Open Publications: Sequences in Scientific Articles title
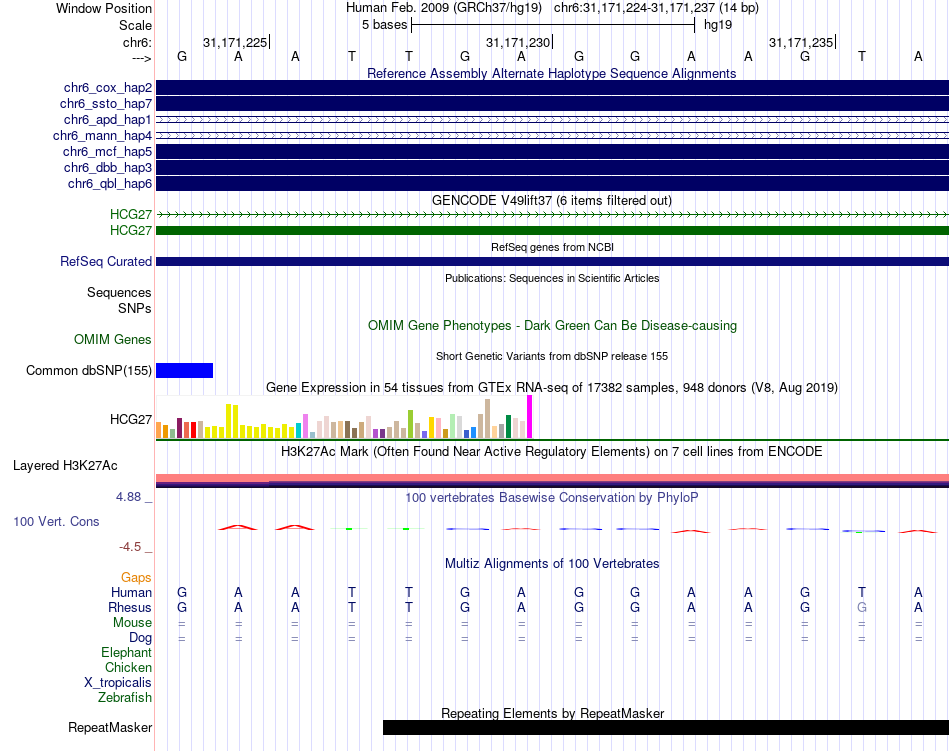The height and width of the screenshot is (751, 950). (x=552, y=278)
